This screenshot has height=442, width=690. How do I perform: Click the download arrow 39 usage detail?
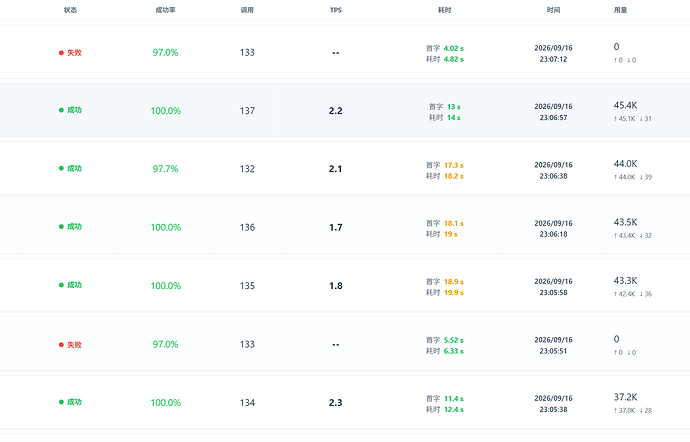pos(646,177)
